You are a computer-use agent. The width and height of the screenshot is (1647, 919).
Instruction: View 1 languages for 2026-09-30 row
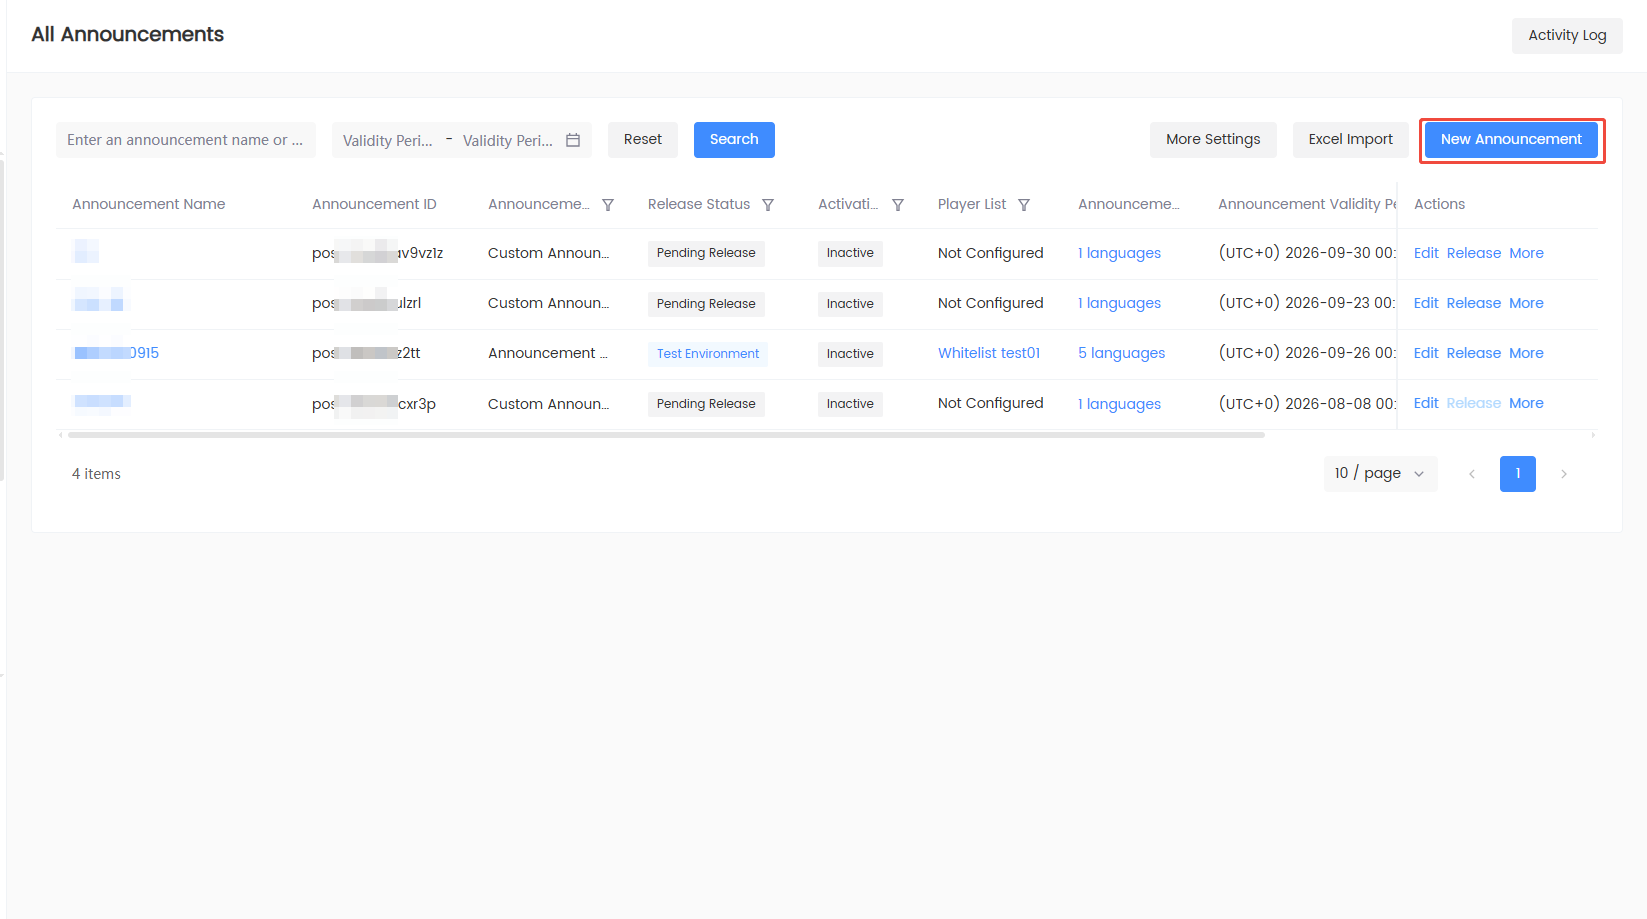pyautogui.click(x=1119, y=253)
